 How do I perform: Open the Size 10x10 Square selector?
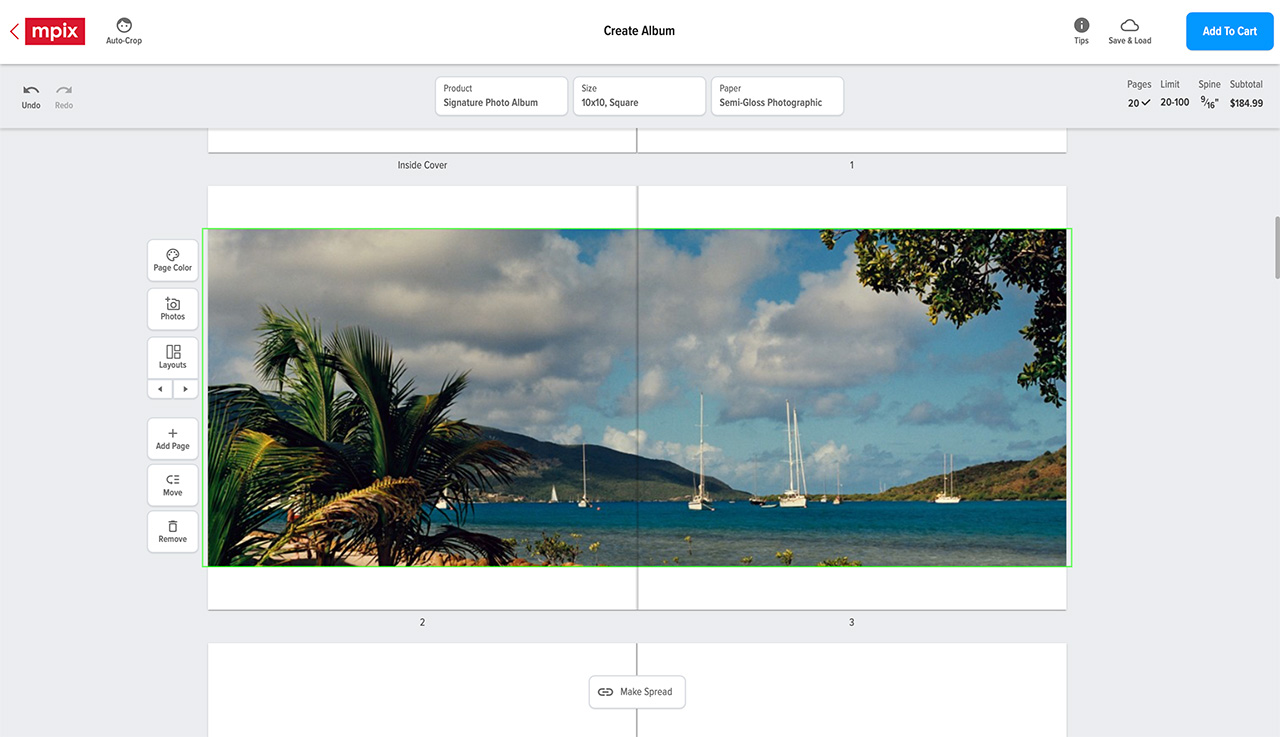tap(639, 96)
